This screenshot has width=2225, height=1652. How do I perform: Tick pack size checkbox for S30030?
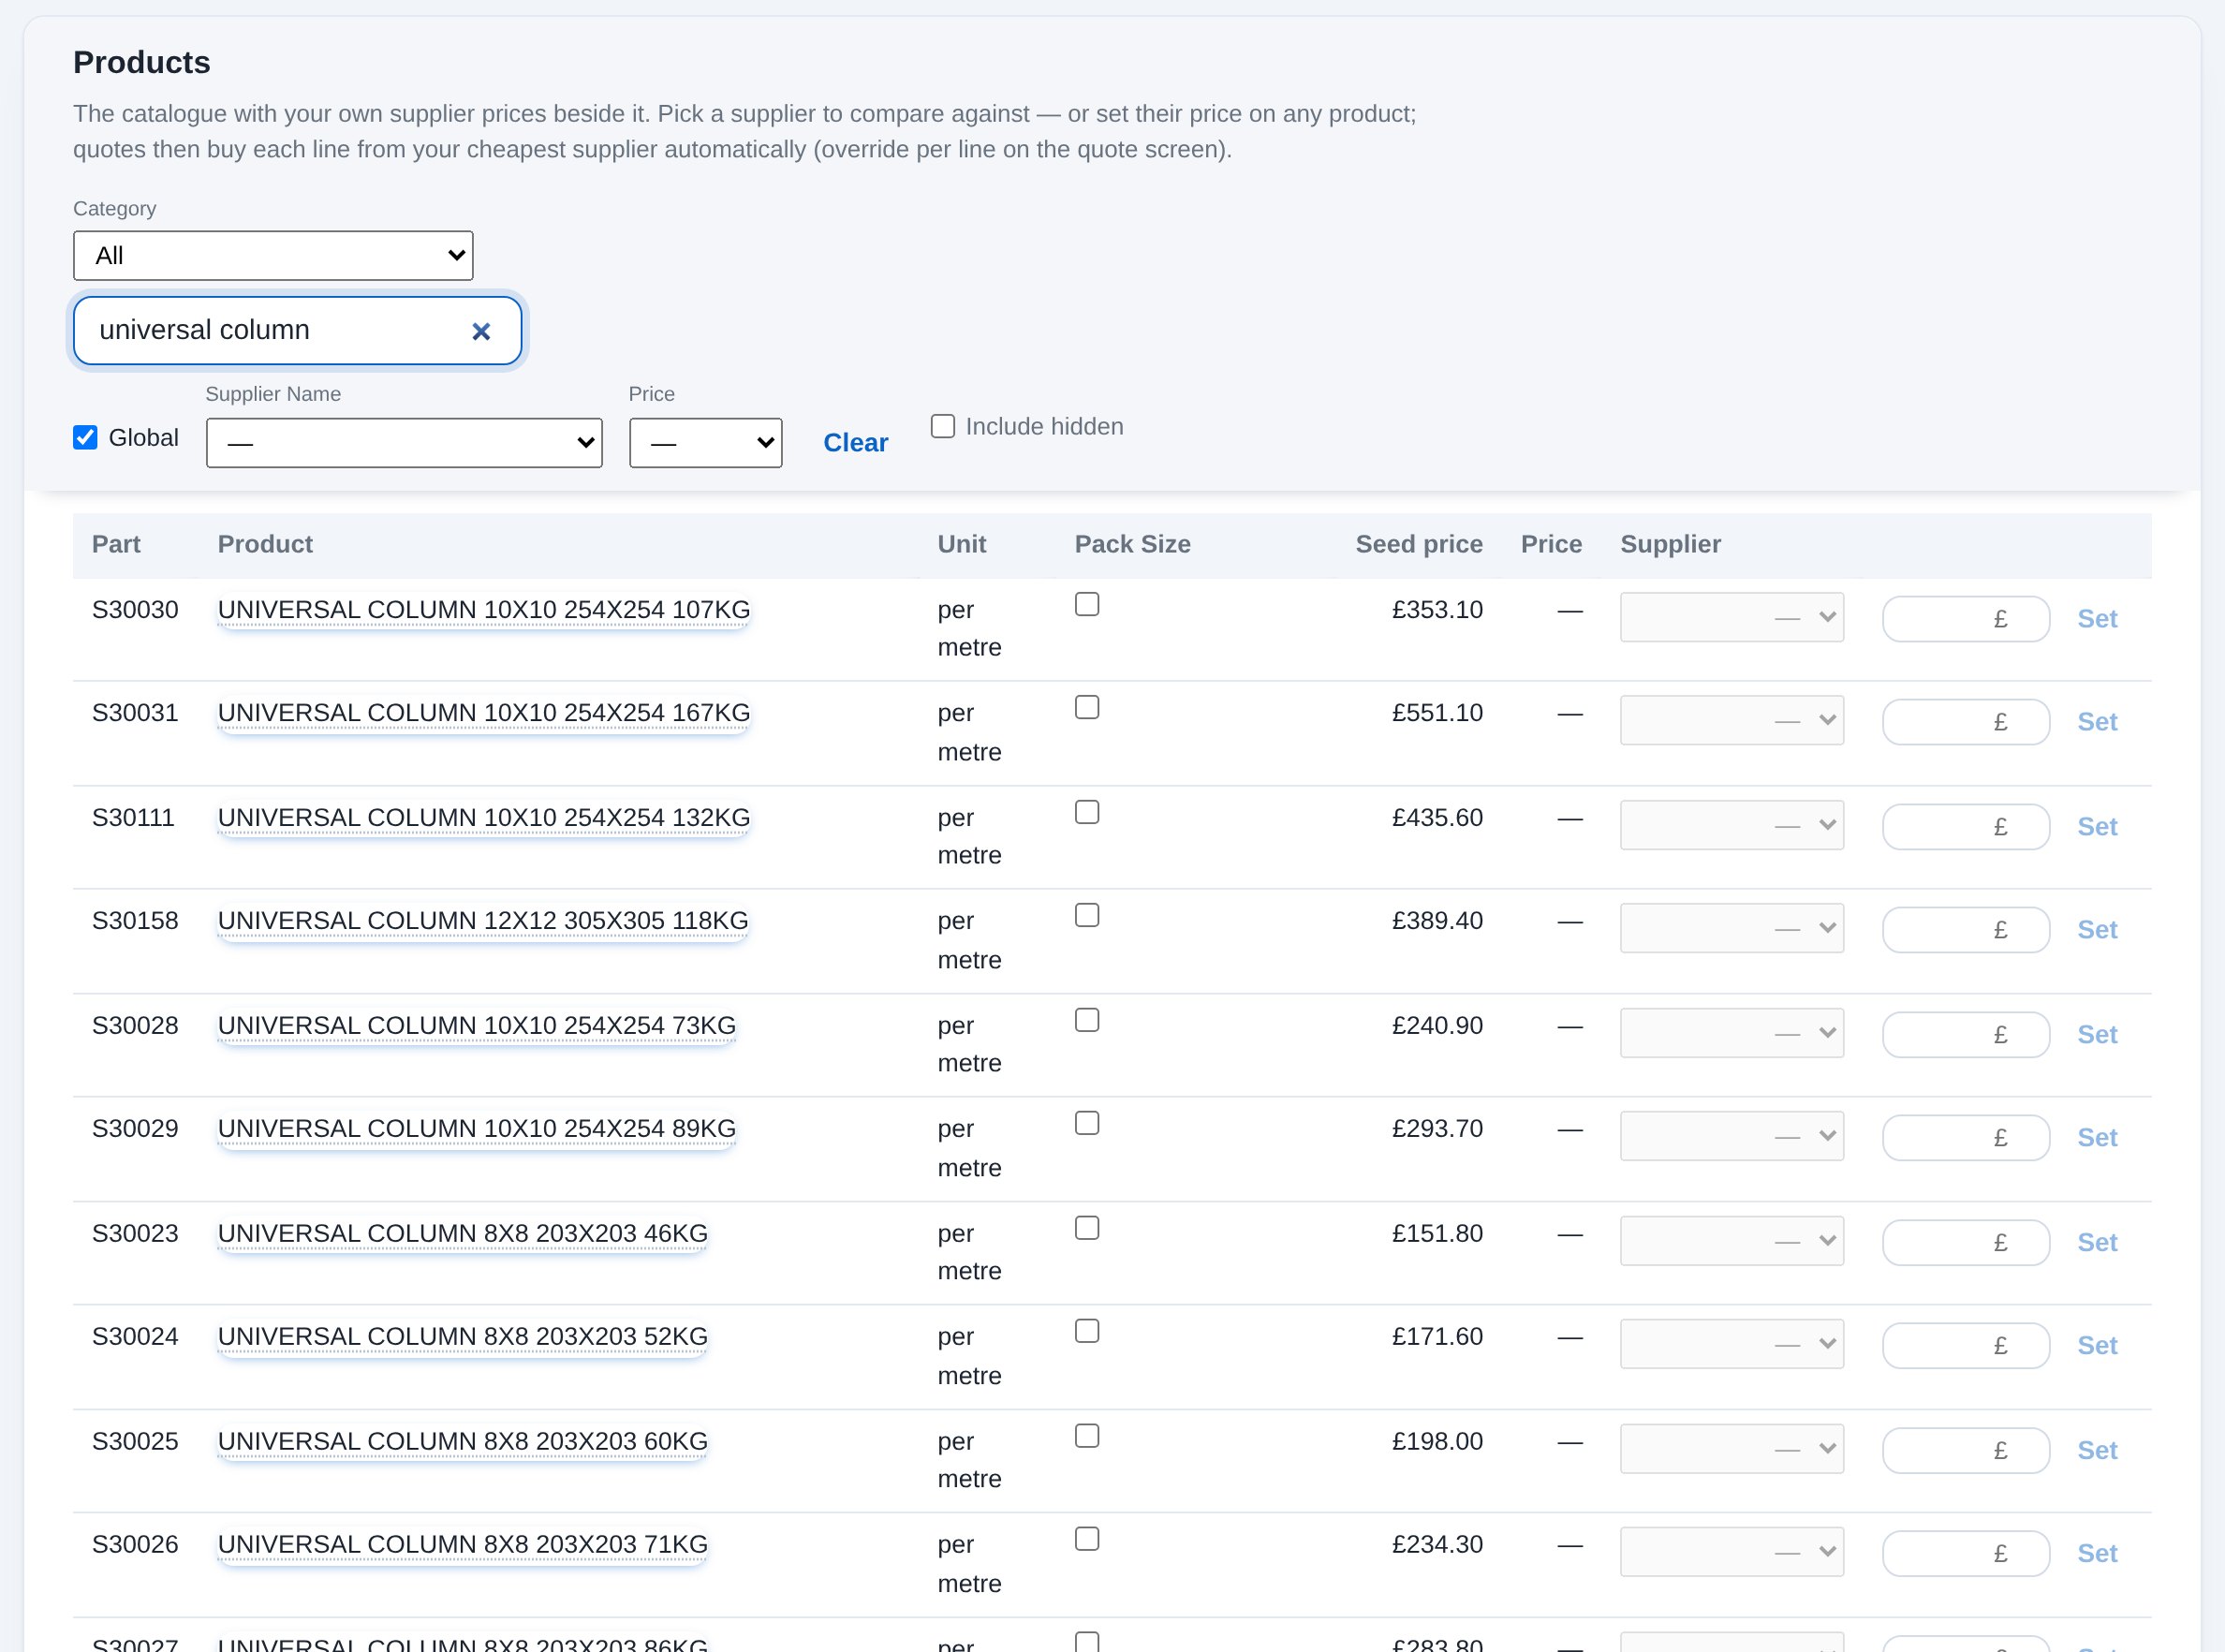1087,604
